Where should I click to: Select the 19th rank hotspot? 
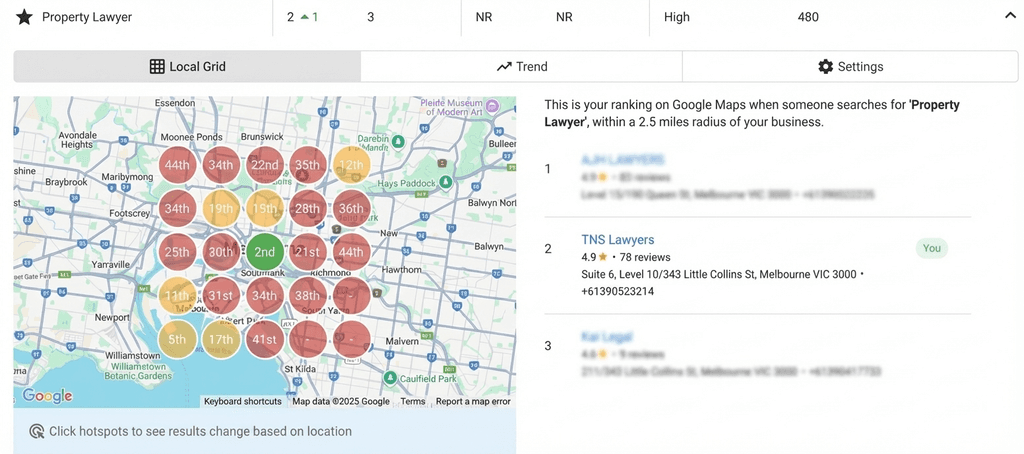tap(221, 209)
